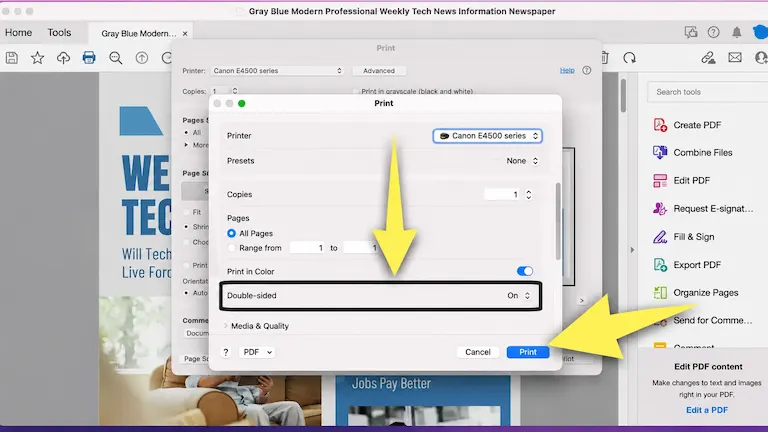Click the magnifier search icon in the toolbar

coord(116,58)
